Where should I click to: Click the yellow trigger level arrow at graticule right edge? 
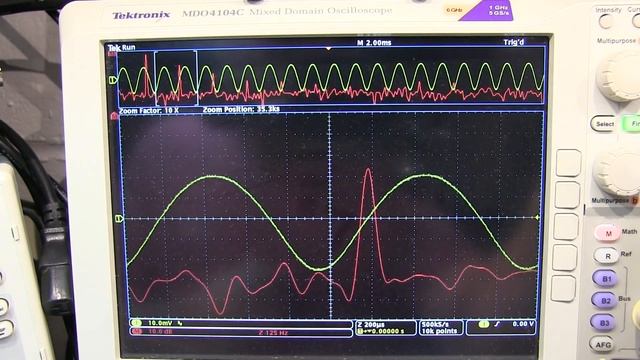[538, 218]
